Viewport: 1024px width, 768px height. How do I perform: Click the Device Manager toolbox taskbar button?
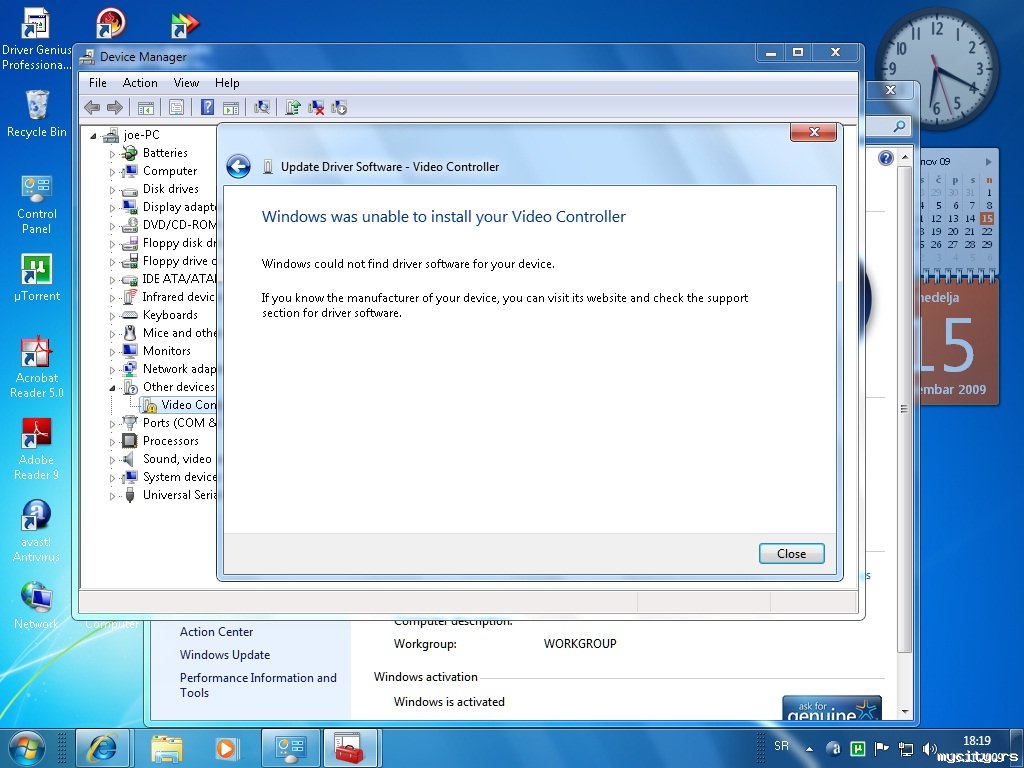pyautogui.click(x=349, y=748)
